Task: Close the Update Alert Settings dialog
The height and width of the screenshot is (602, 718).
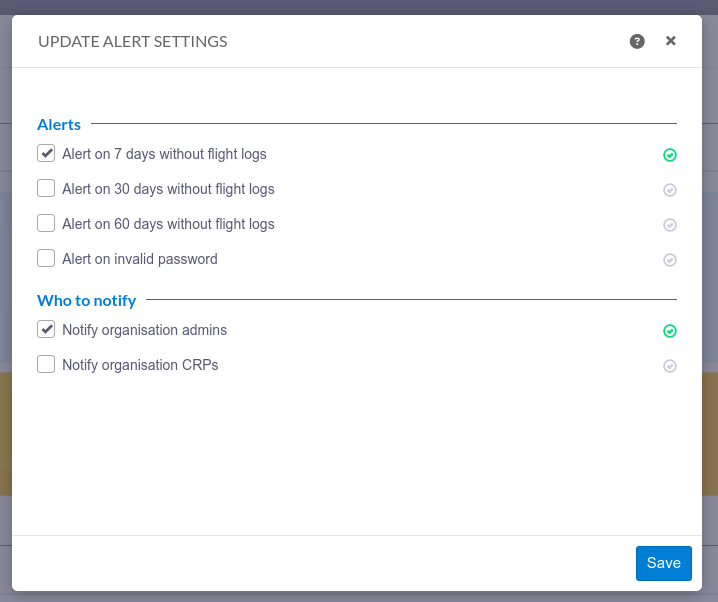Action: pos(670,41)
